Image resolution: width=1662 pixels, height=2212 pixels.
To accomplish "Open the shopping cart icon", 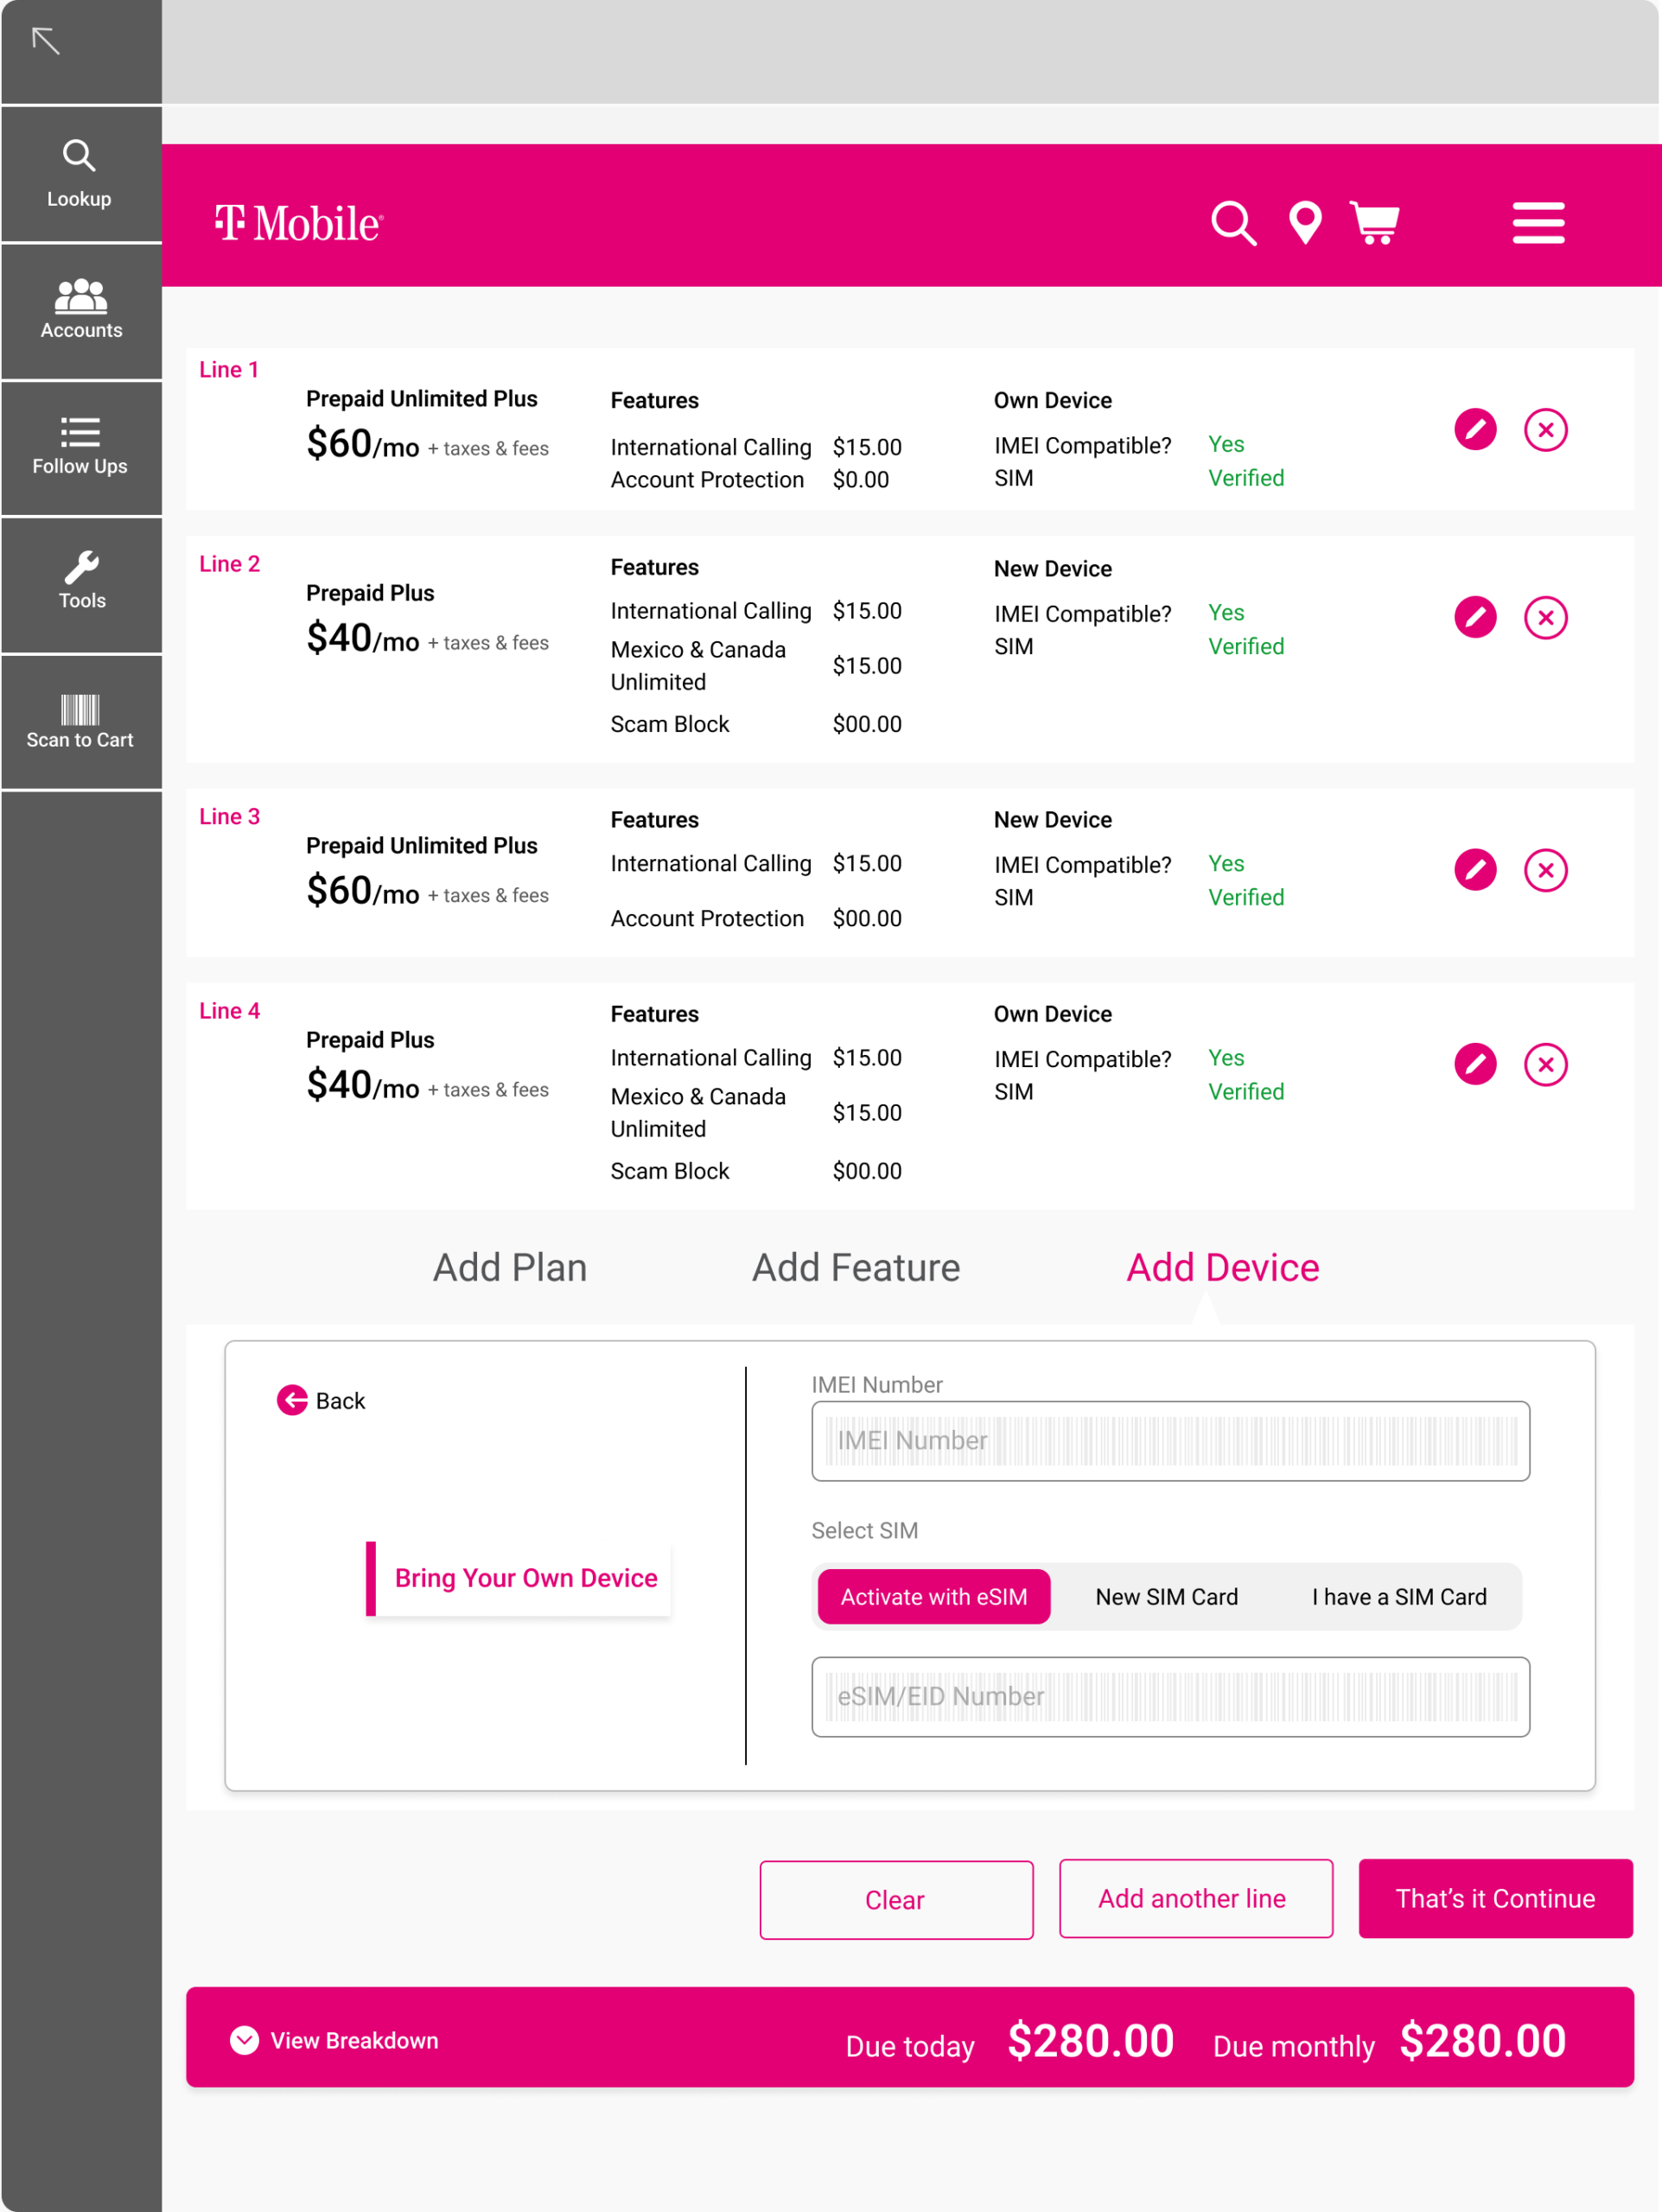I will coord(1374,222).
